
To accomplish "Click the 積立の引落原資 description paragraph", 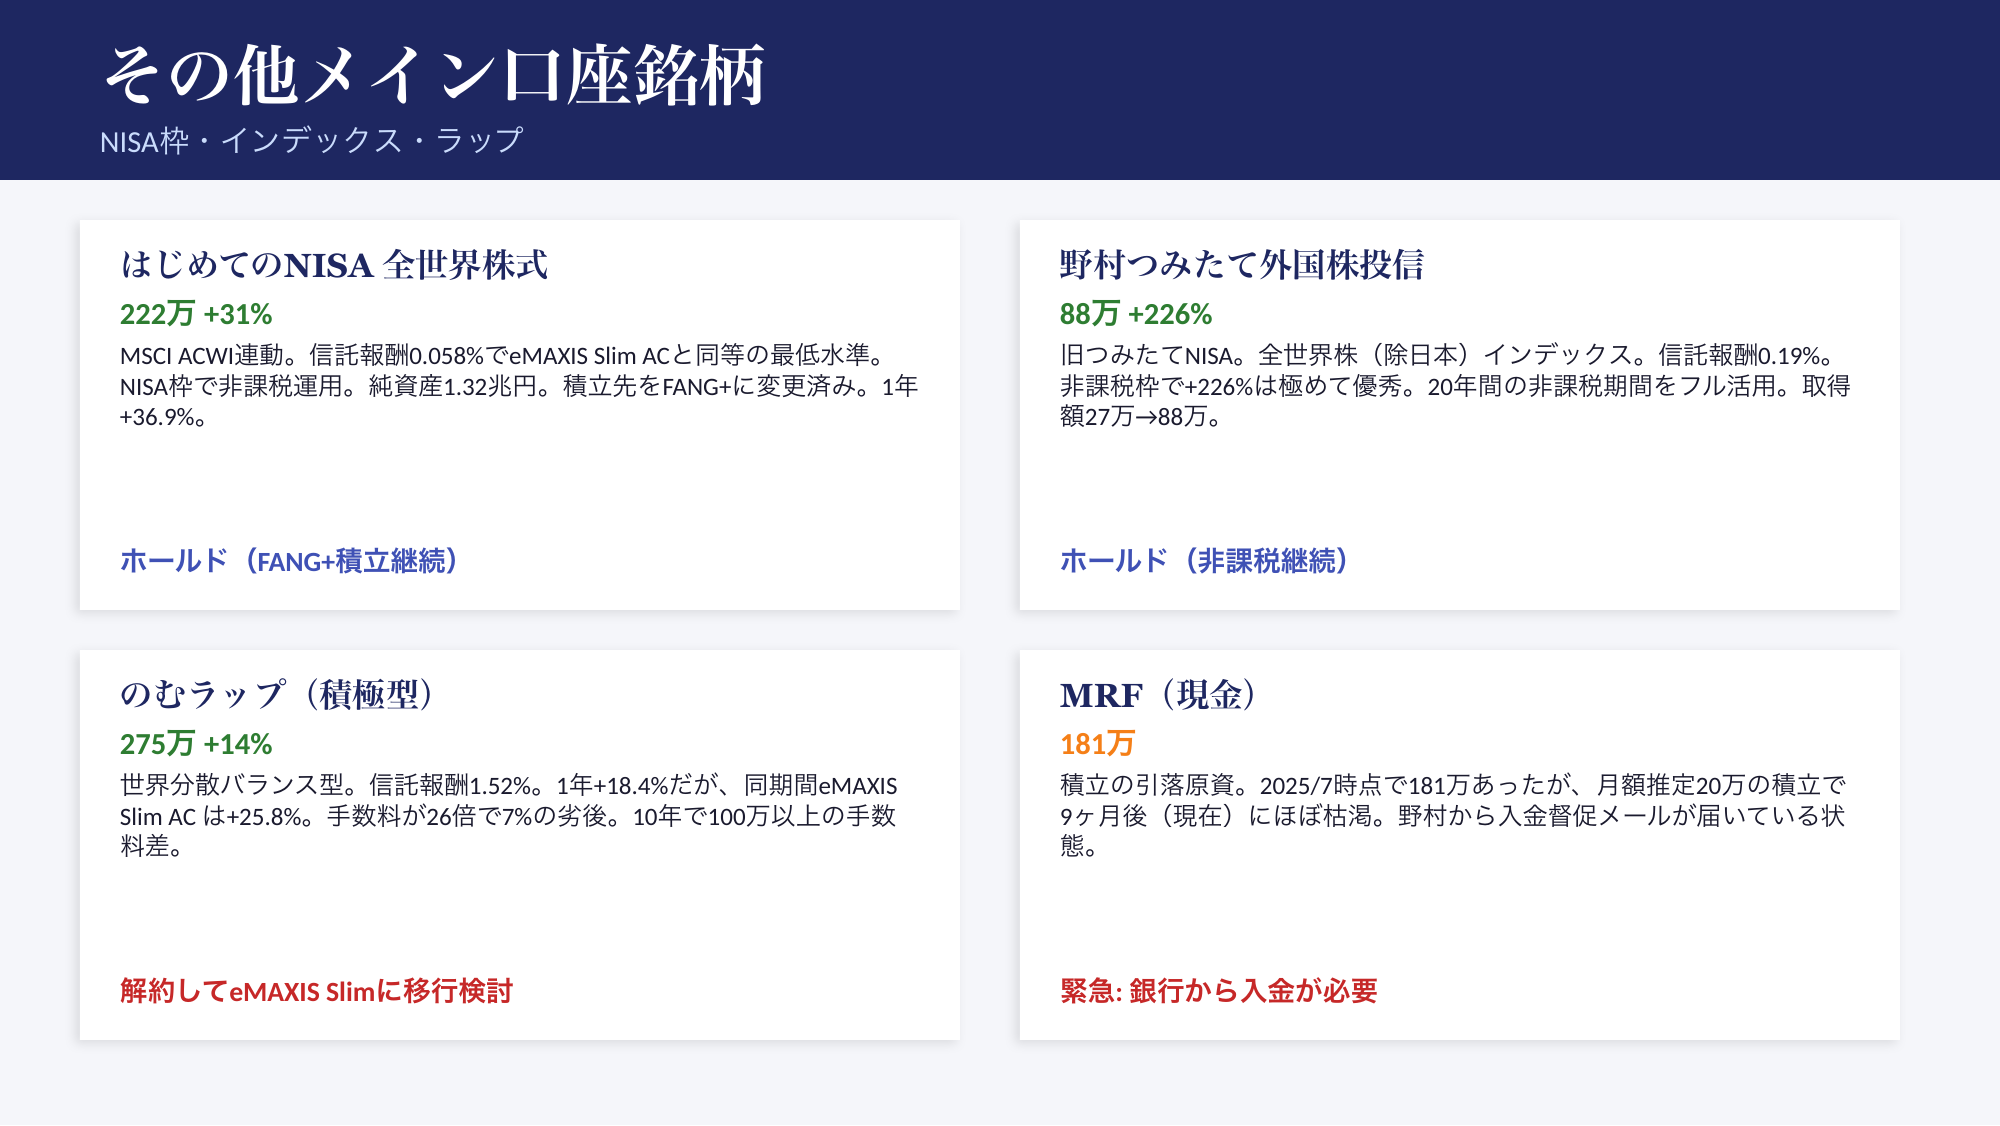I will point(1452,816).
